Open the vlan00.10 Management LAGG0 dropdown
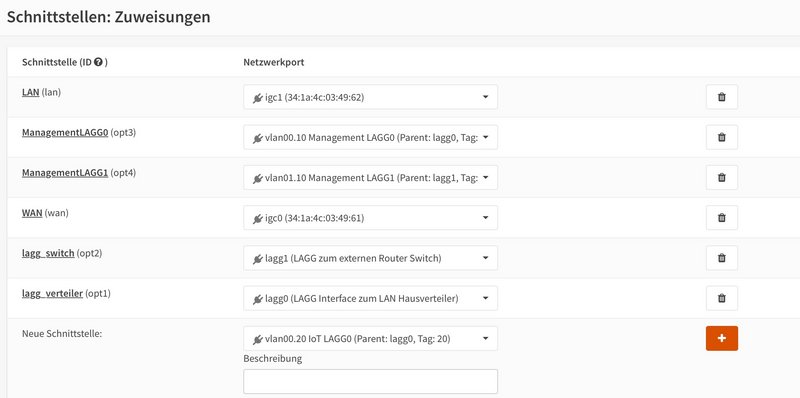 [x=370, y=137]
